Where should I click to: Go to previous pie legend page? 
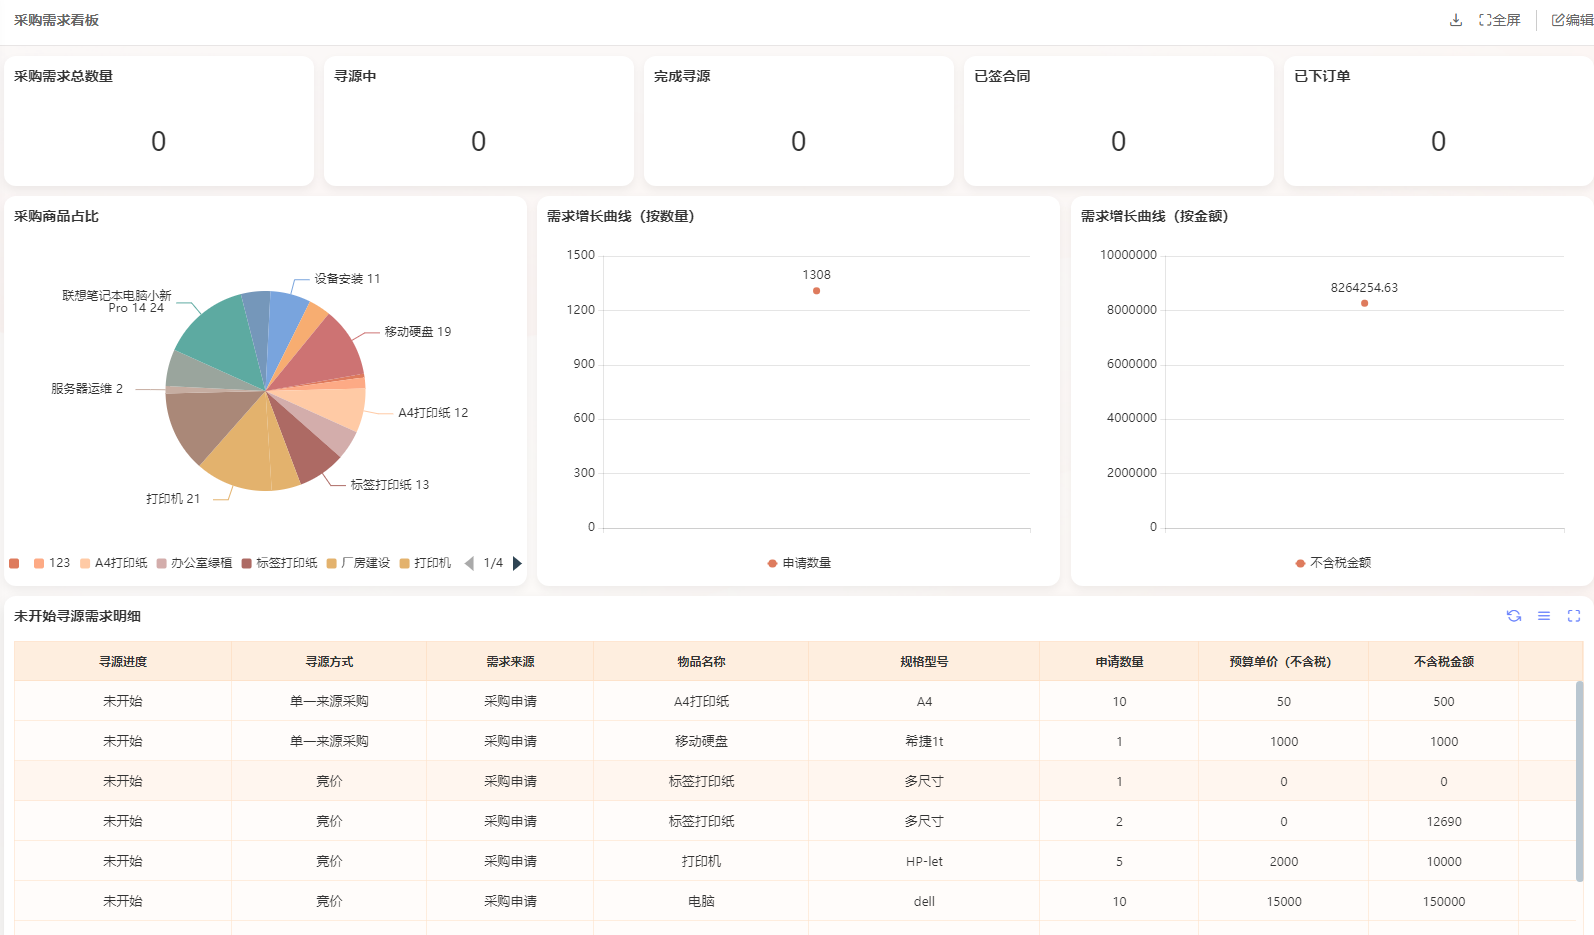click(469, 563)
